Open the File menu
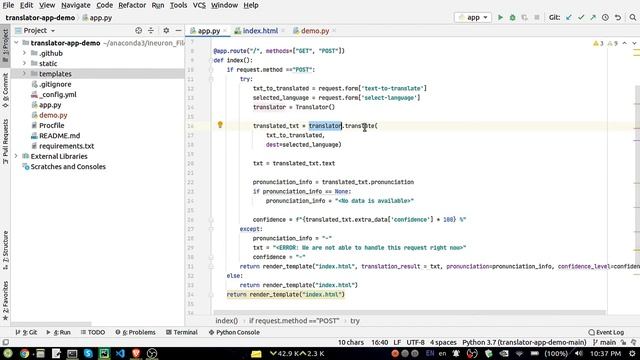The height and width of the screenshot is (360, 640). point(8,5)
